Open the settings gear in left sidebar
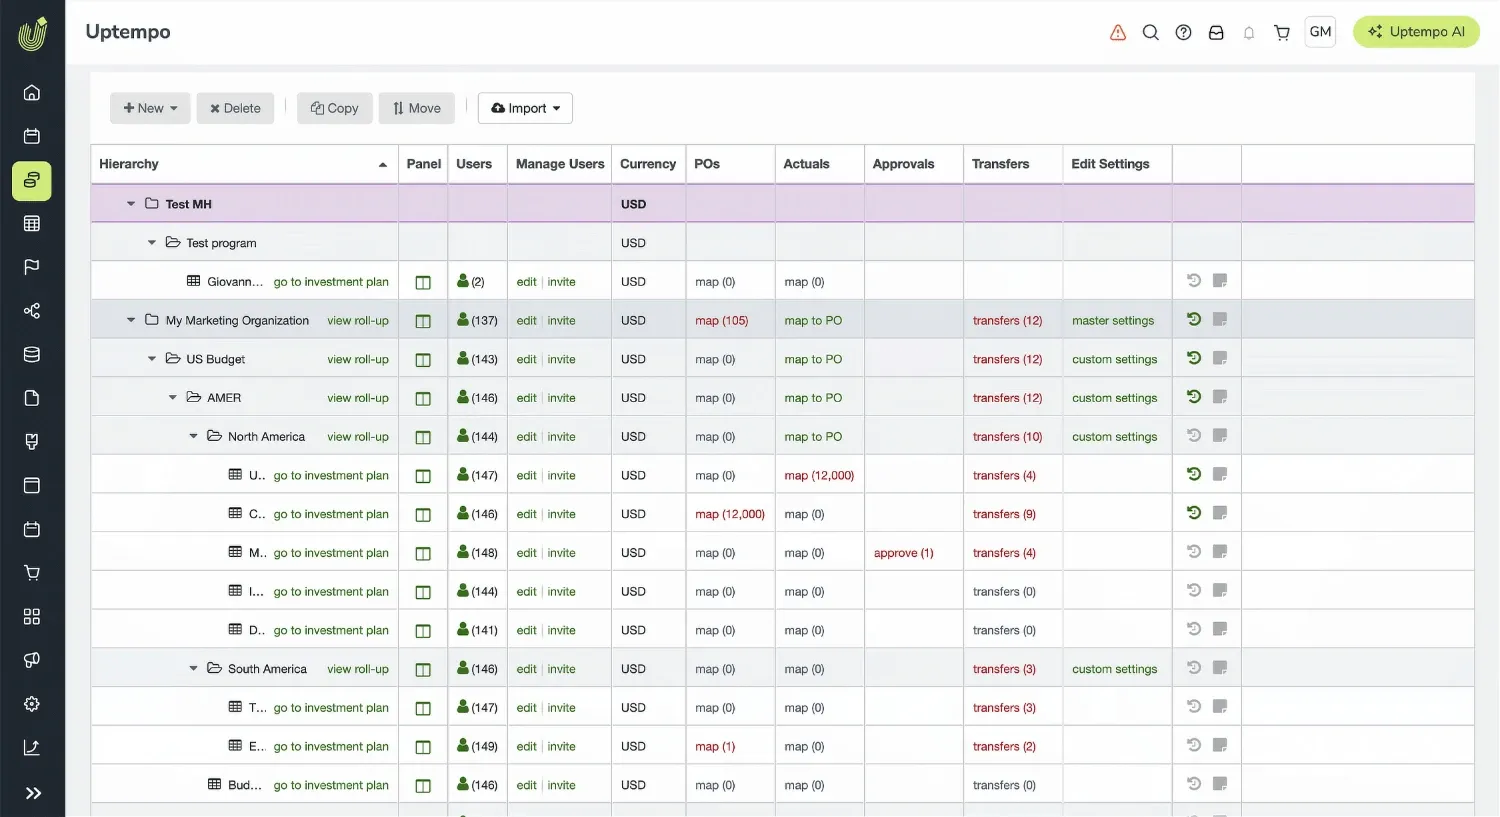This screenshot has height=817, width=1500. click(32, 704)
